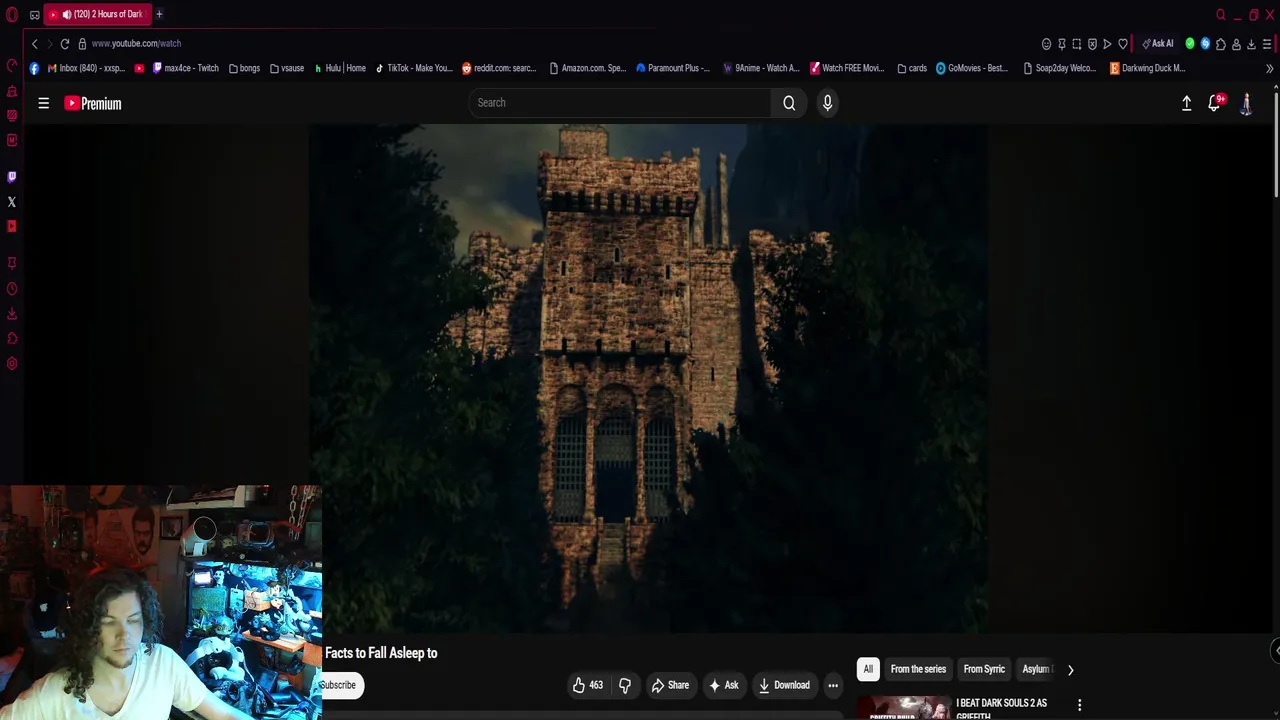Open toolbar player play icon
The width and height of the screenshot is (1280, 720).
coord(1107,44)
